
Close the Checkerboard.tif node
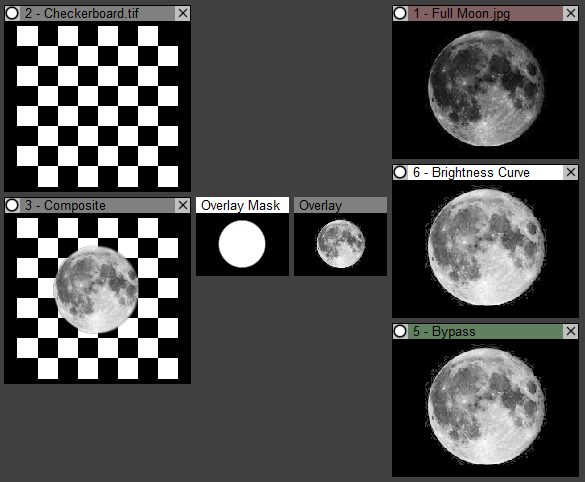click(183, 13)
